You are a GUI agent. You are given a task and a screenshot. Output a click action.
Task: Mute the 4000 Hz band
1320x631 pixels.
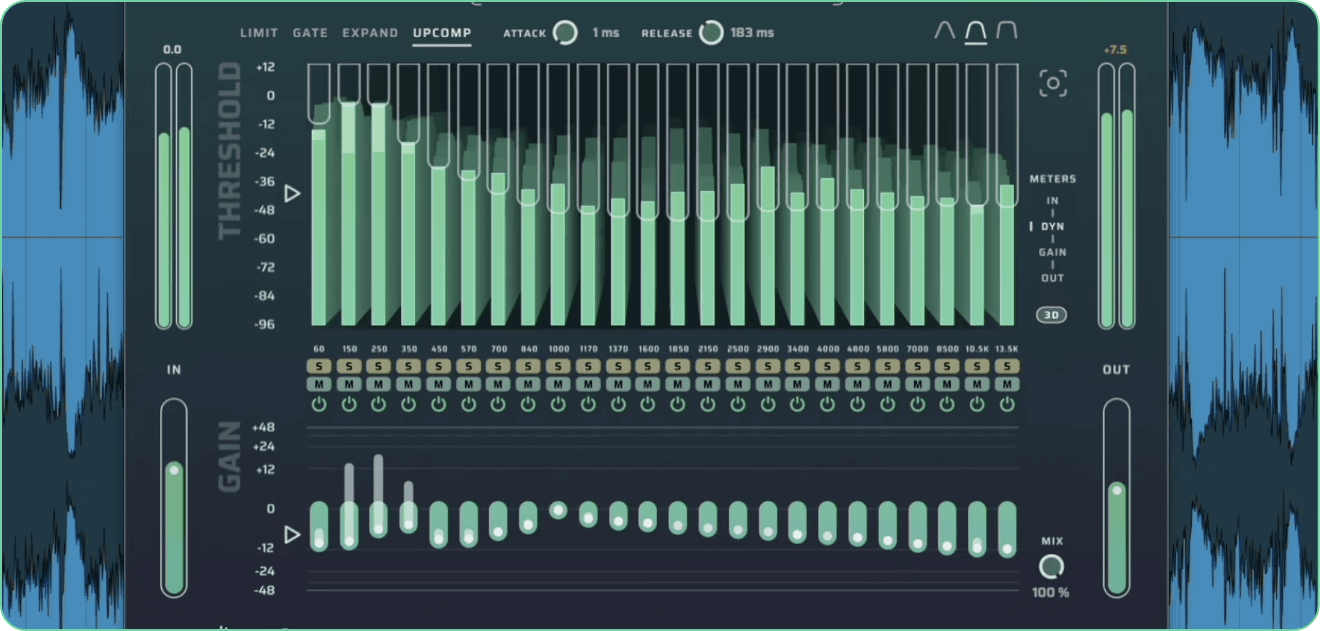[827, 385]
